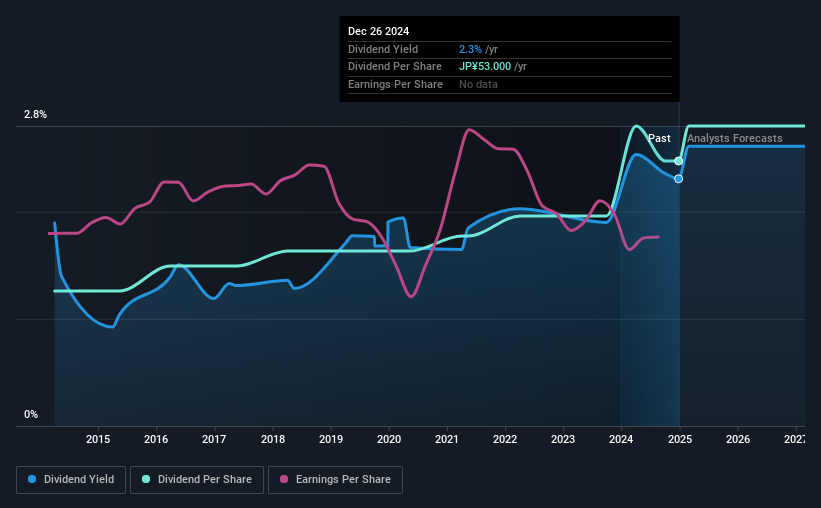The height and width of the screenshot is (508, 821).
Task: Click the 2026 x-axis label
Action: click(x=738, y=439)
